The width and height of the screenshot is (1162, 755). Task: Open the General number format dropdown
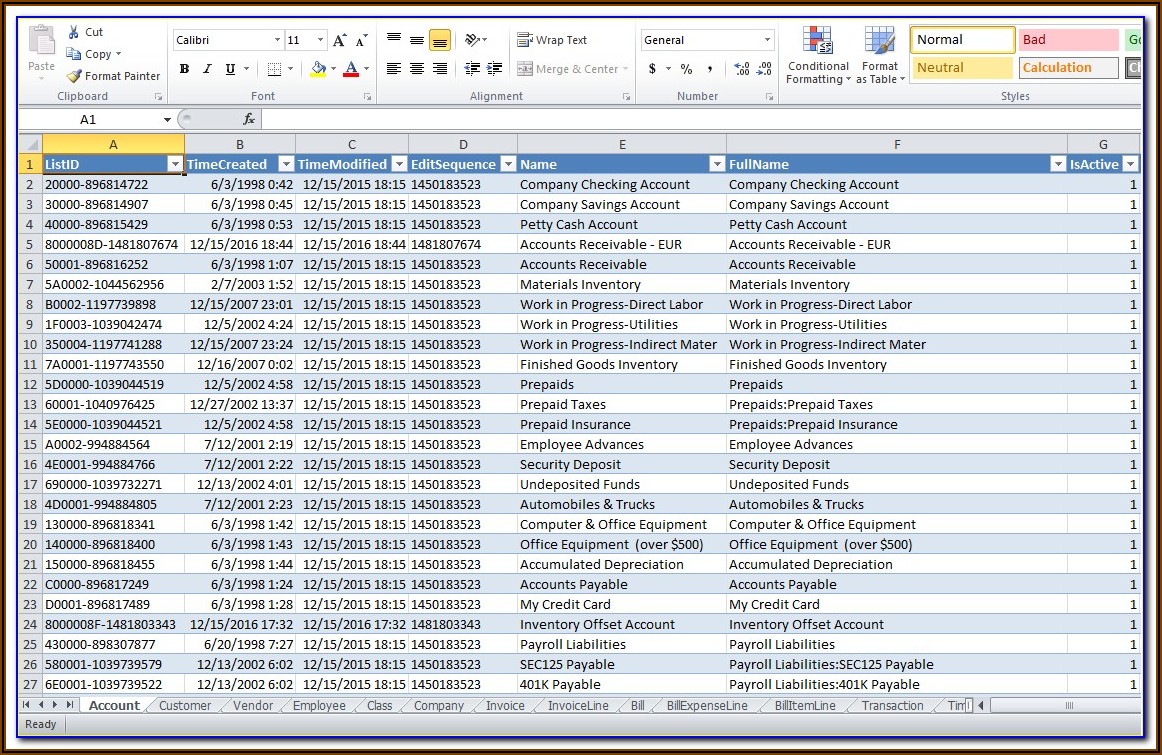[x=767, y=40]
